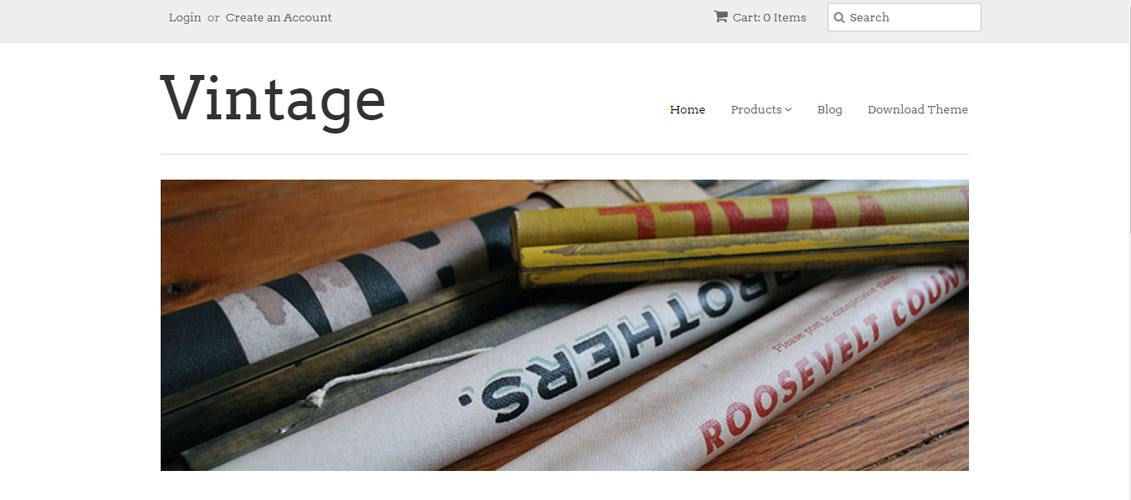Image resolution: width=1131 pixels, height=500 pixels.
Task: Click the hero banner slide image
Action: click(564, 325)
